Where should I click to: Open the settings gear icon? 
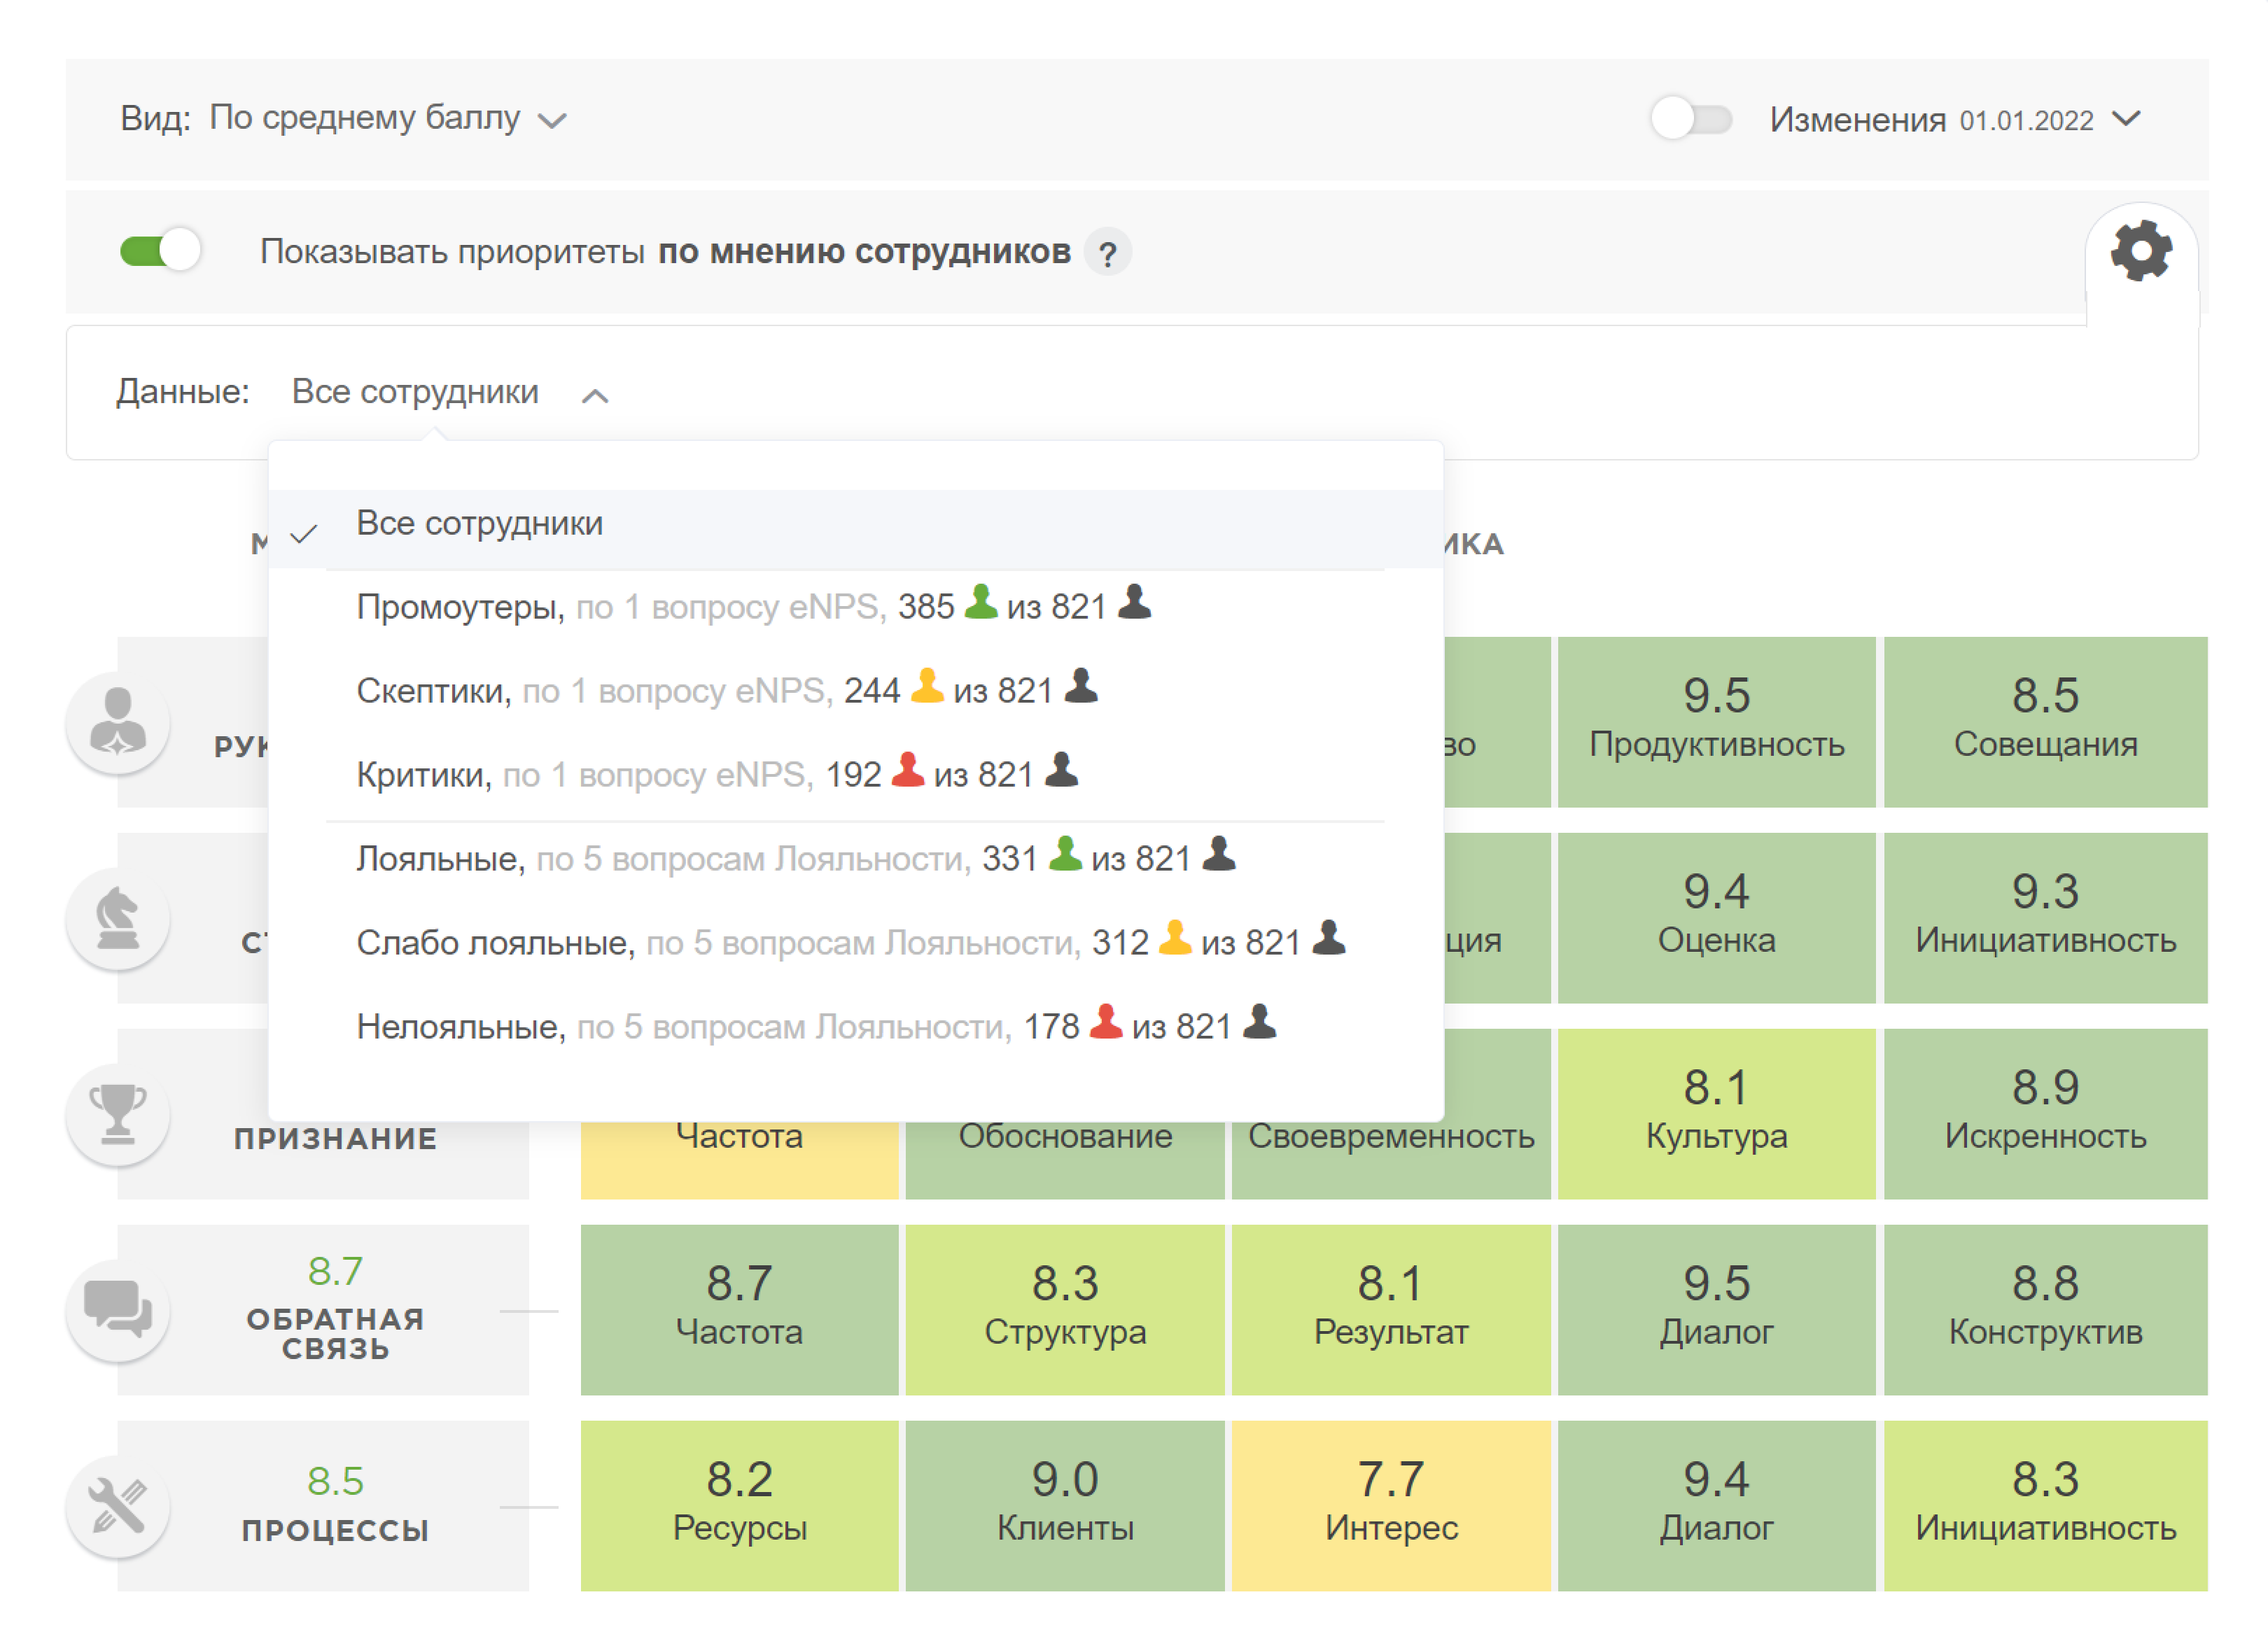pyautogui.click(x=2140, y=251)
